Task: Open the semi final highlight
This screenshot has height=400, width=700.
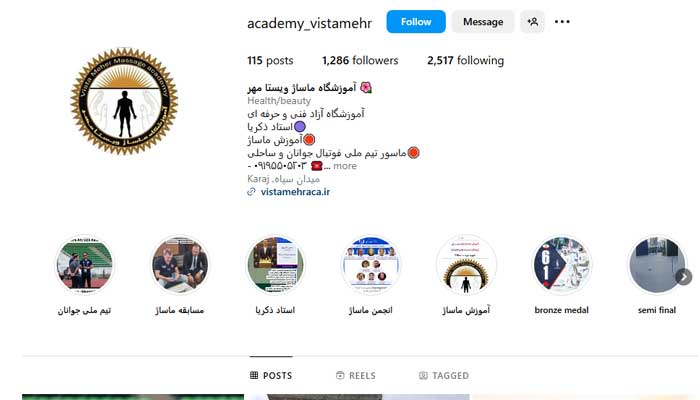Action: pyautogui.click(x=657, y=265)
